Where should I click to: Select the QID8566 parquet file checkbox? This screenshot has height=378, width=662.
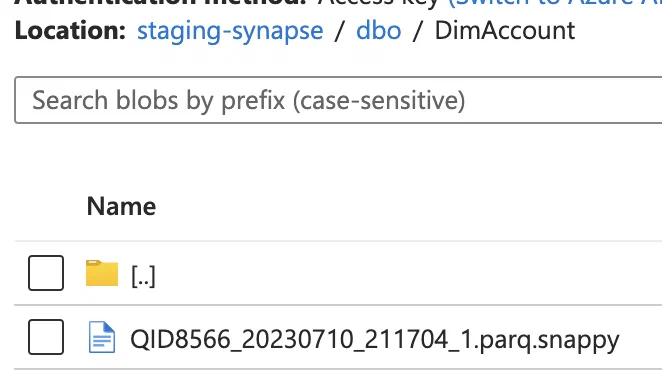tap(46, 337)
